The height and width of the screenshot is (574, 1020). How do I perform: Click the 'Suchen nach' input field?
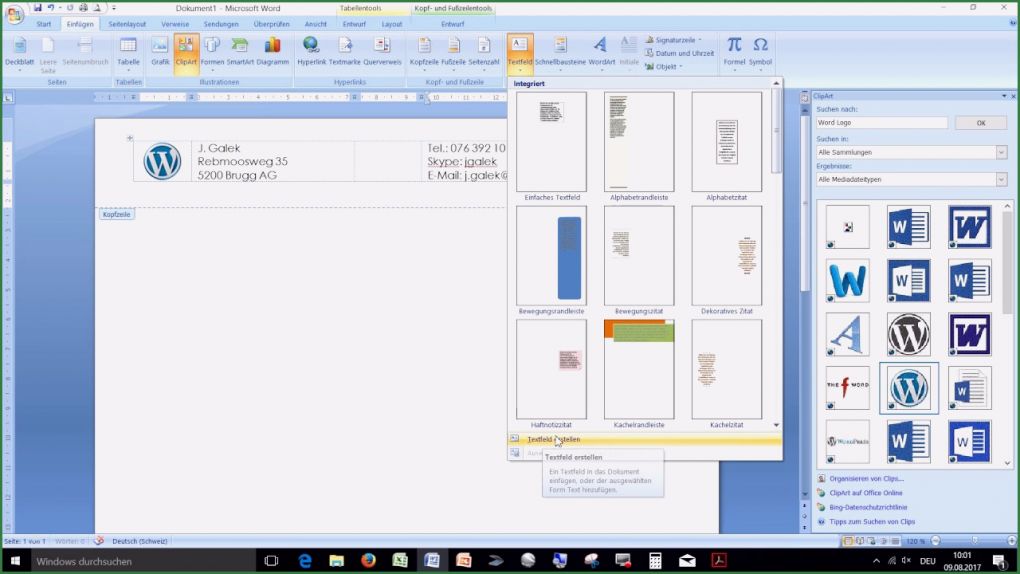[881, 123]
